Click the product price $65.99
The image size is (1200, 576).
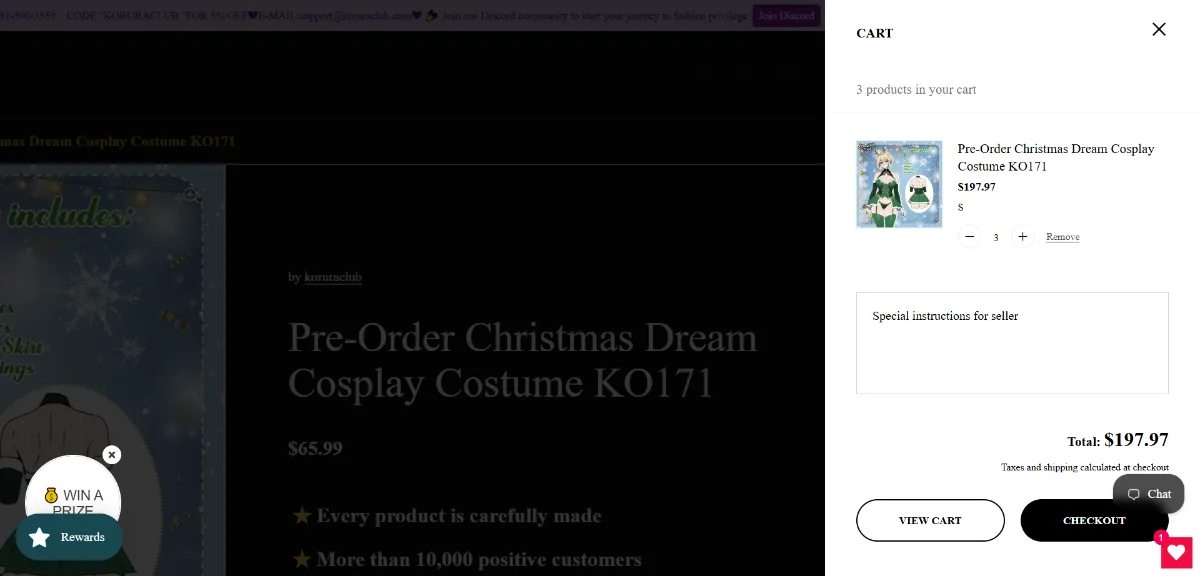[315, 448]
